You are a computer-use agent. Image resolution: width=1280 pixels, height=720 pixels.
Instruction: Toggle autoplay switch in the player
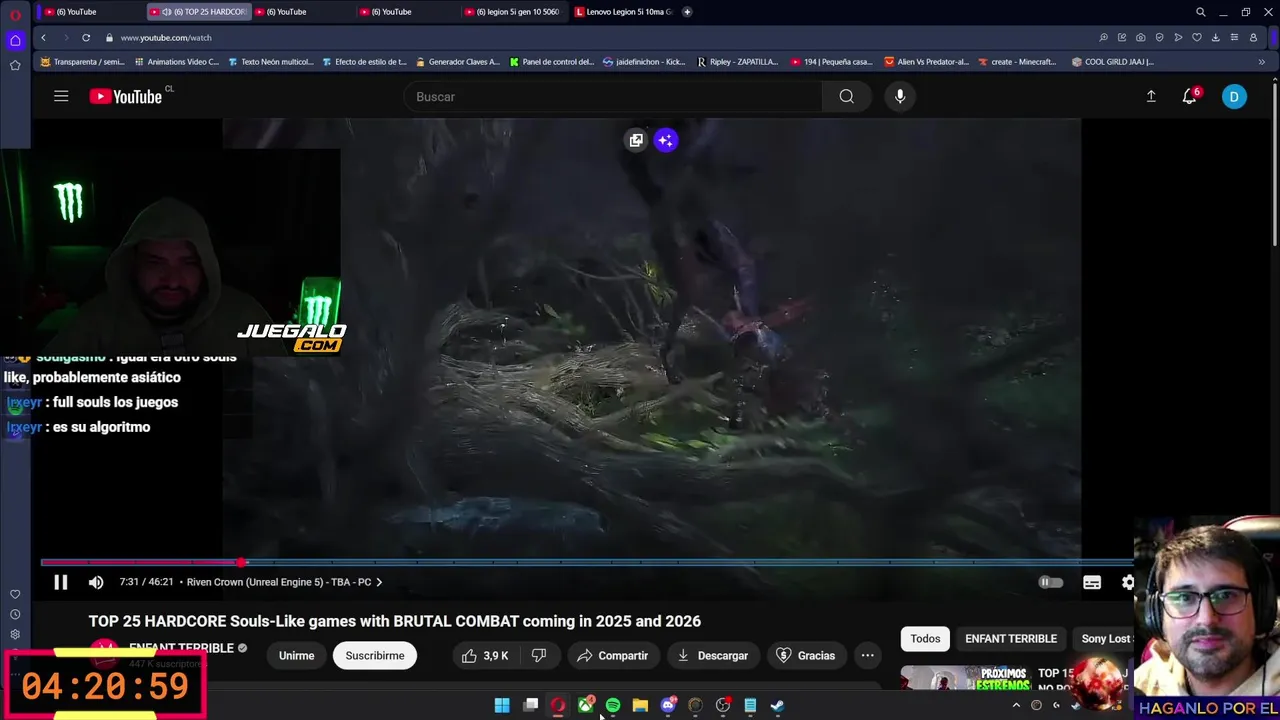[x=1050, y=582]
